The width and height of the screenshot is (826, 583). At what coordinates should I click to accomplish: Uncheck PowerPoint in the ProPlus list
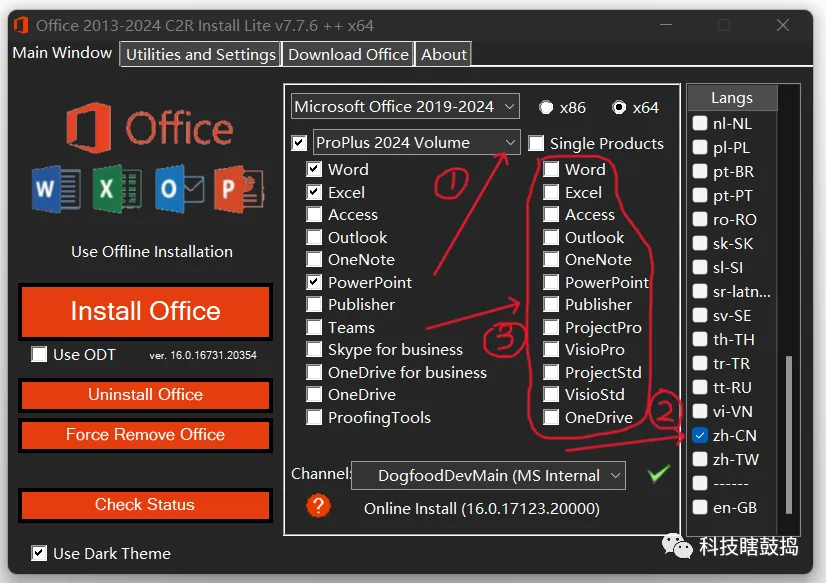point(314,282)
